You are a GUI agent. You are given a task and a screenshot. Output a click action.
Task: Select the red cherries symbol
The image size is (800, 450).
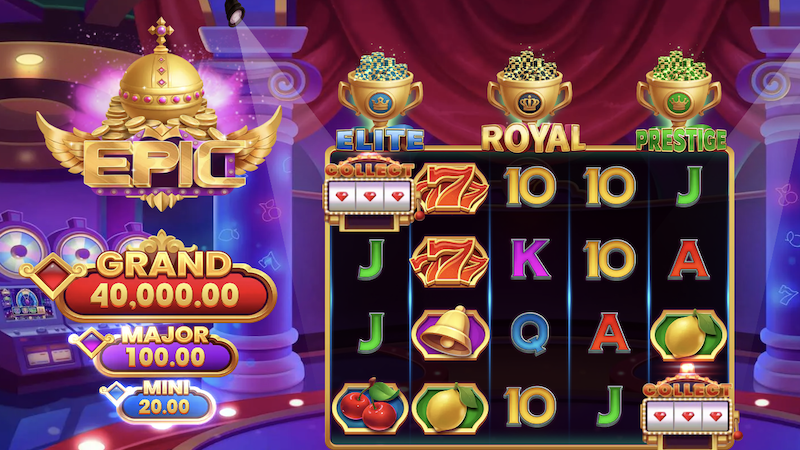tap(370, 406)
